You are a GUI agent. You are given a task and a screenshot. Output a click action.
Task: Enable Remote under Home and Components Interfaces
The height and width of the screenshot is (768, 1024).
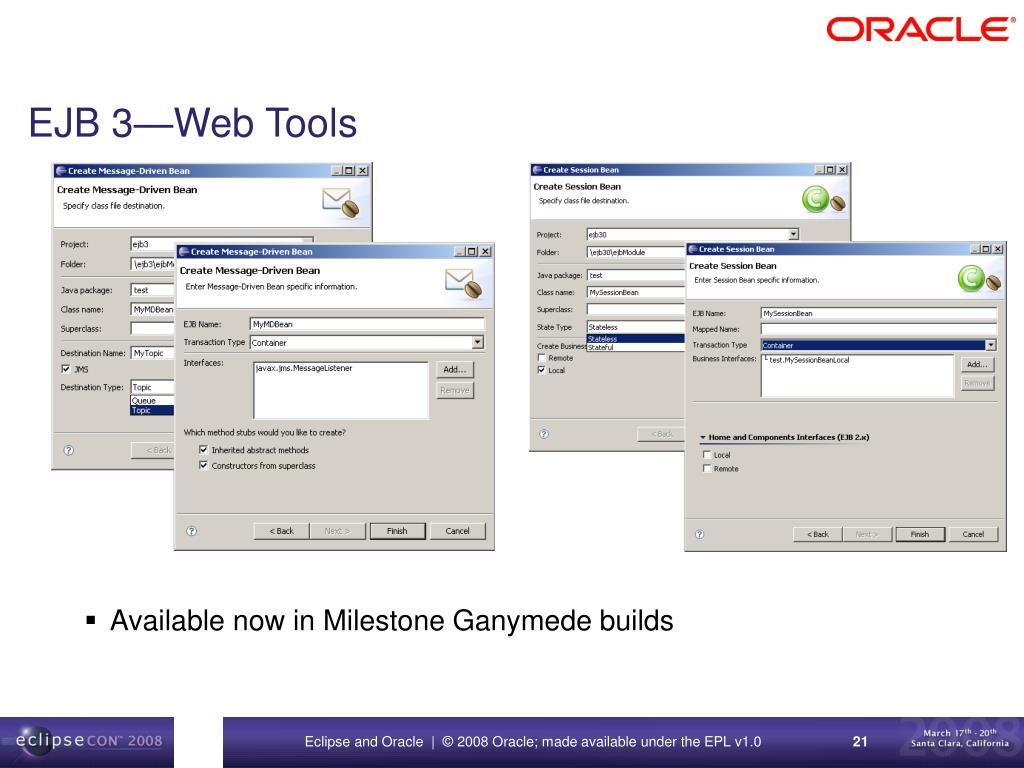[x=707, y=468]
